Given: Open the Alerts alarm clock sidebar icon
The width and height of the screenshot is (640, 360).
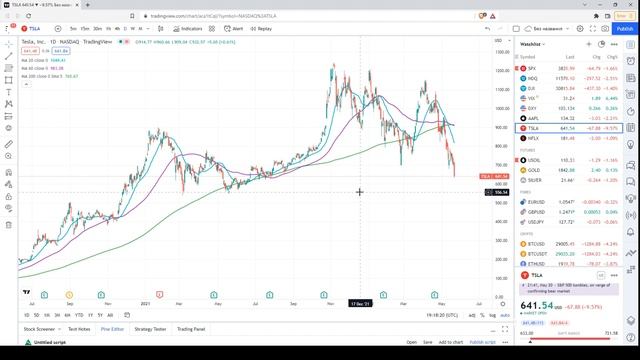Looking at the screenshot, I should [x=631, y=61].
